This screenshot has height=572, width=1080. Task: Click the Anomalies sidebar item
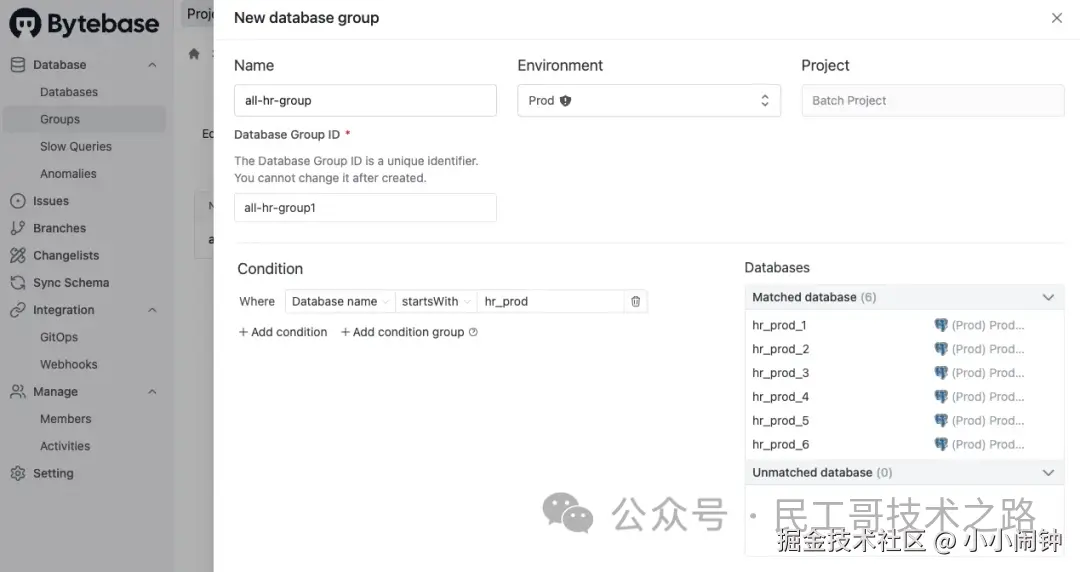pos(68,174)
